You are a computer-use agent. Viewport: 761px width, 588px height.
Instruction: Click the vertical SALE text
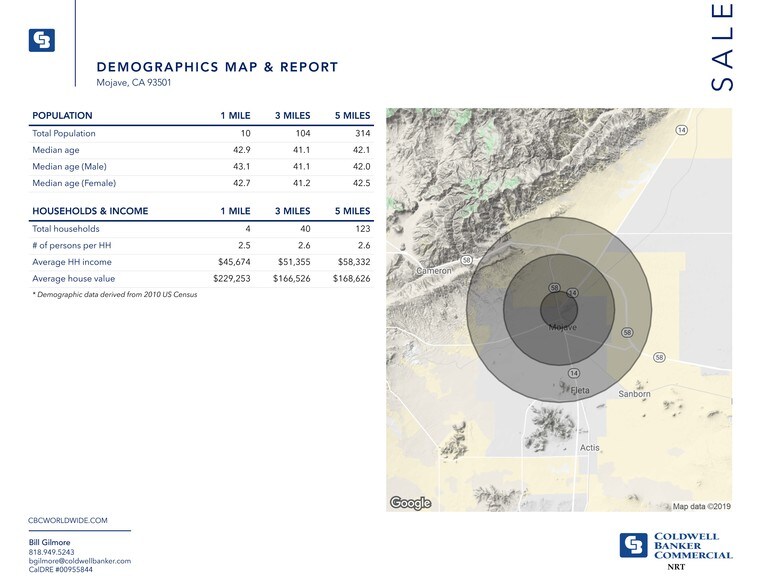coord(722,47)
